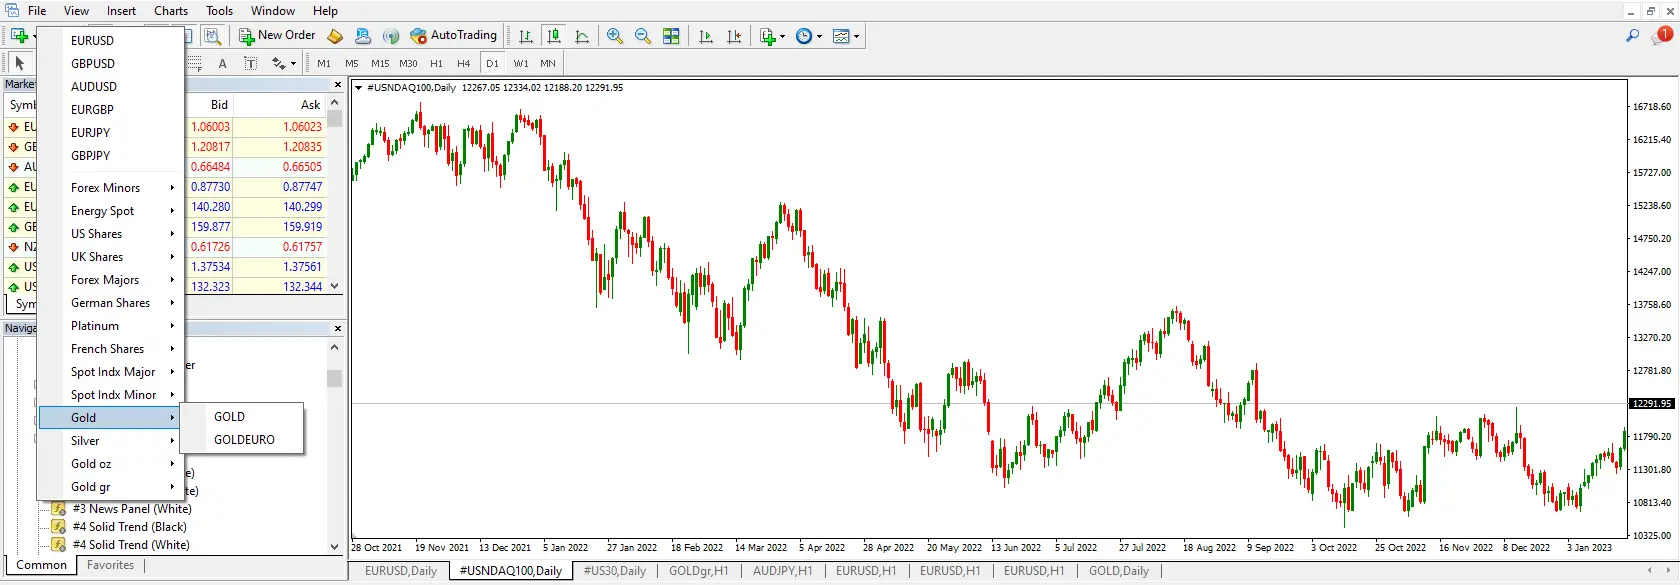Viewport: 1680px width, 585px height.
Task: Open the MetaEditor yellow book icon
Action: 335,36
